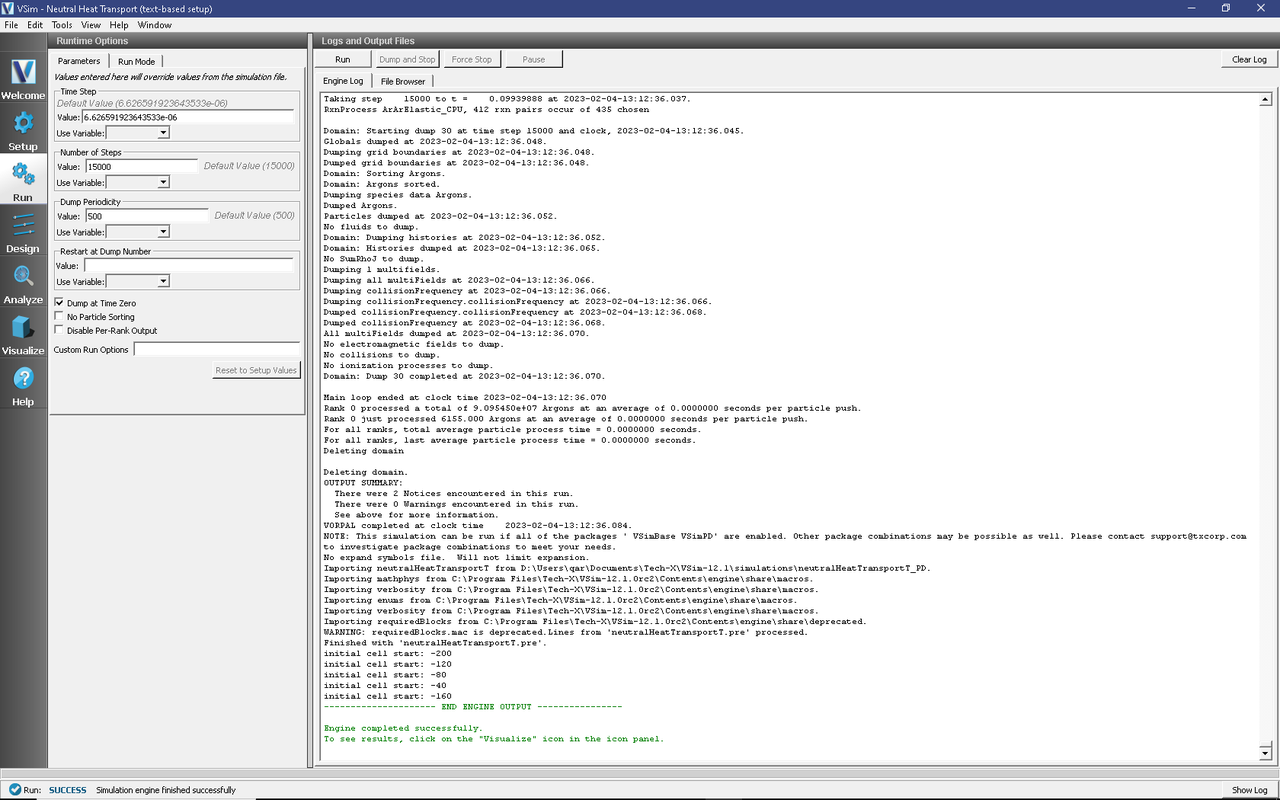The height and width of the screenshot is (800, 1280).
Task: Toggle Dump at Time Zero checkbox
Action: pyautogui.click(x=59, y=303)
